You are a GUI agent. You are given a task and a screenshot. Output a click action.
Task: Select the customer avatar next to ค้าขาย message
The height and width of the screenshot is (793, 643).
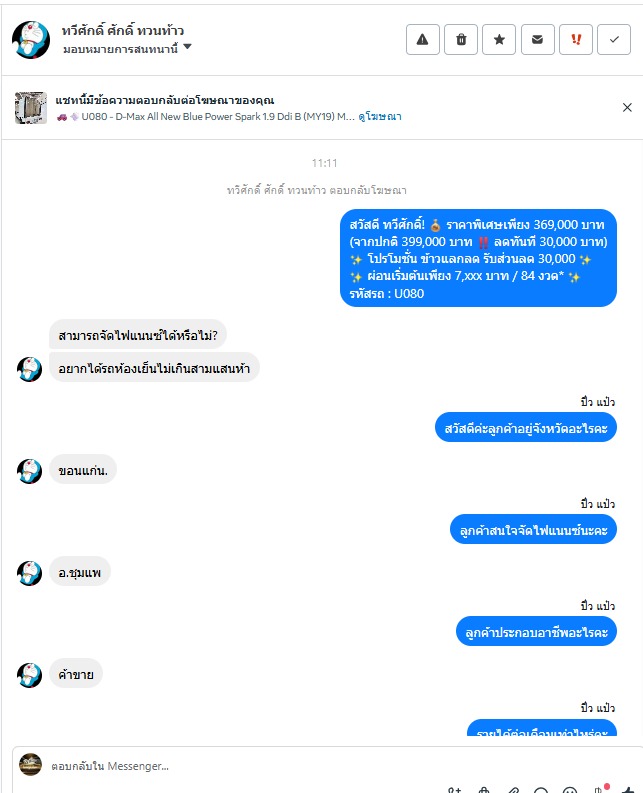tap(29, 675)
